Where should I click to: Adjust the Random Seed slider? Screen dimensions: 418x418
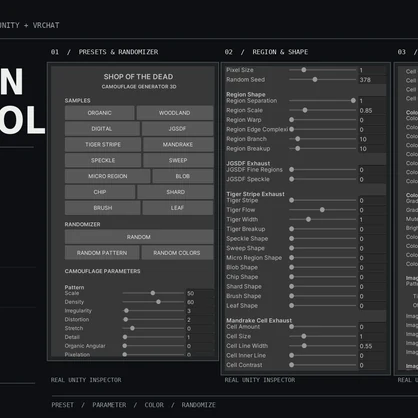click(x=323, y=80)
